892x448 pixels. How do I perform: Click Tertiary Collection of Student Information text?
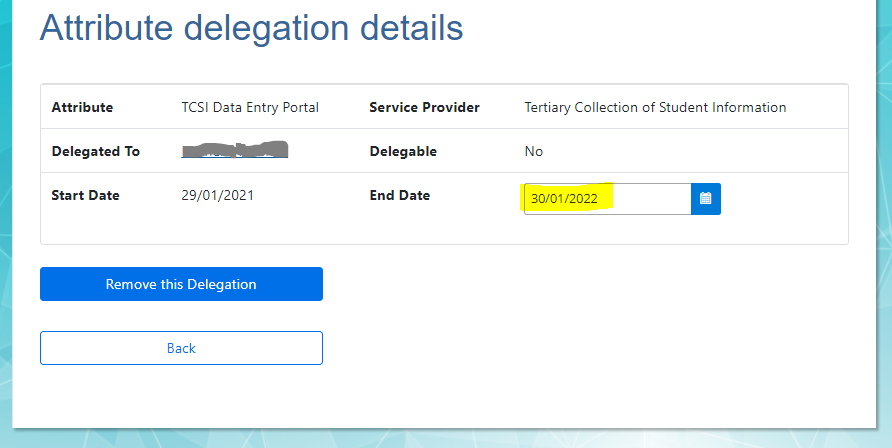[x=655, y=107]
